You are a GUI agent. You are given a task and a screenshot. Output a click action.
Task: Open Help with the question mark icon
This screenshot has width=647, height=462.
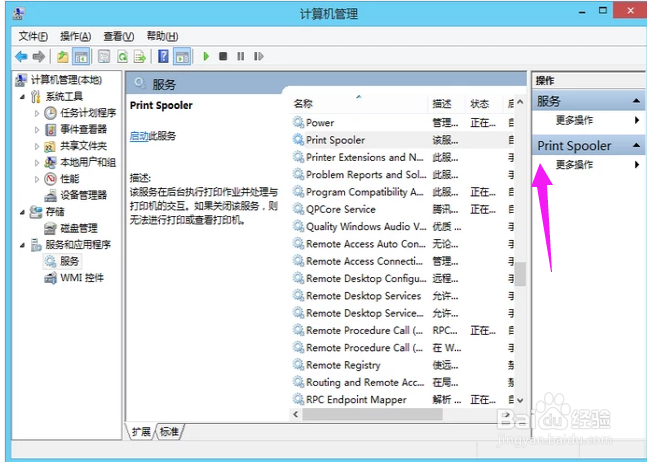coord(163,57)
